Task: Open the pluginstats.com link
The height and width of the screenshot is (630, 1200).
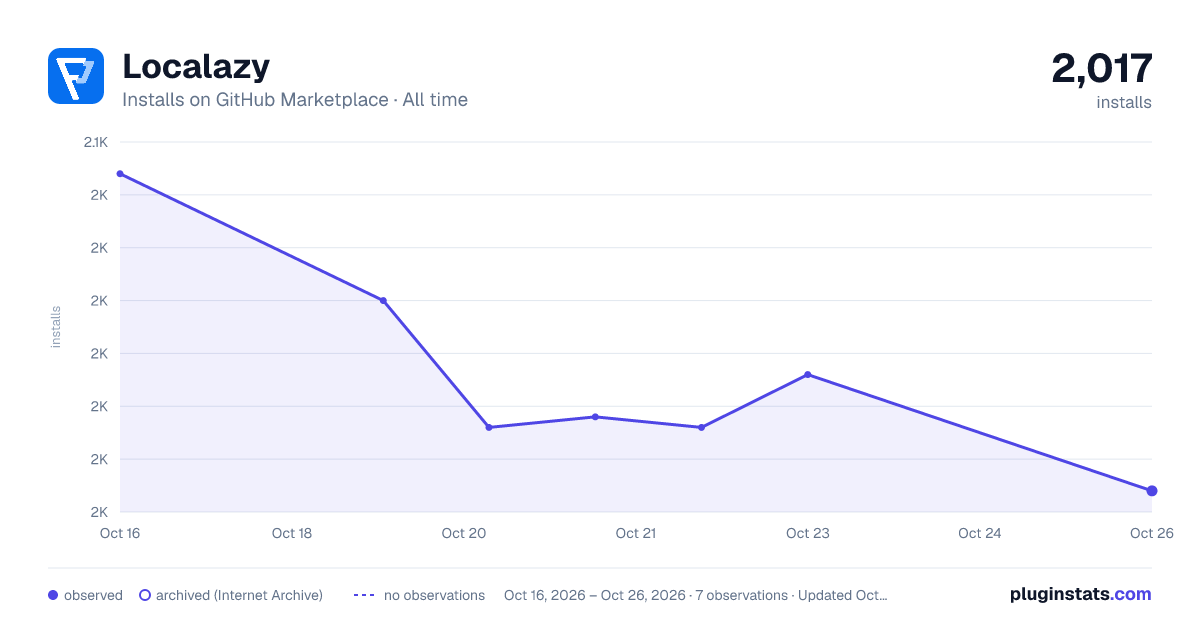Action: pos(1080,594)
